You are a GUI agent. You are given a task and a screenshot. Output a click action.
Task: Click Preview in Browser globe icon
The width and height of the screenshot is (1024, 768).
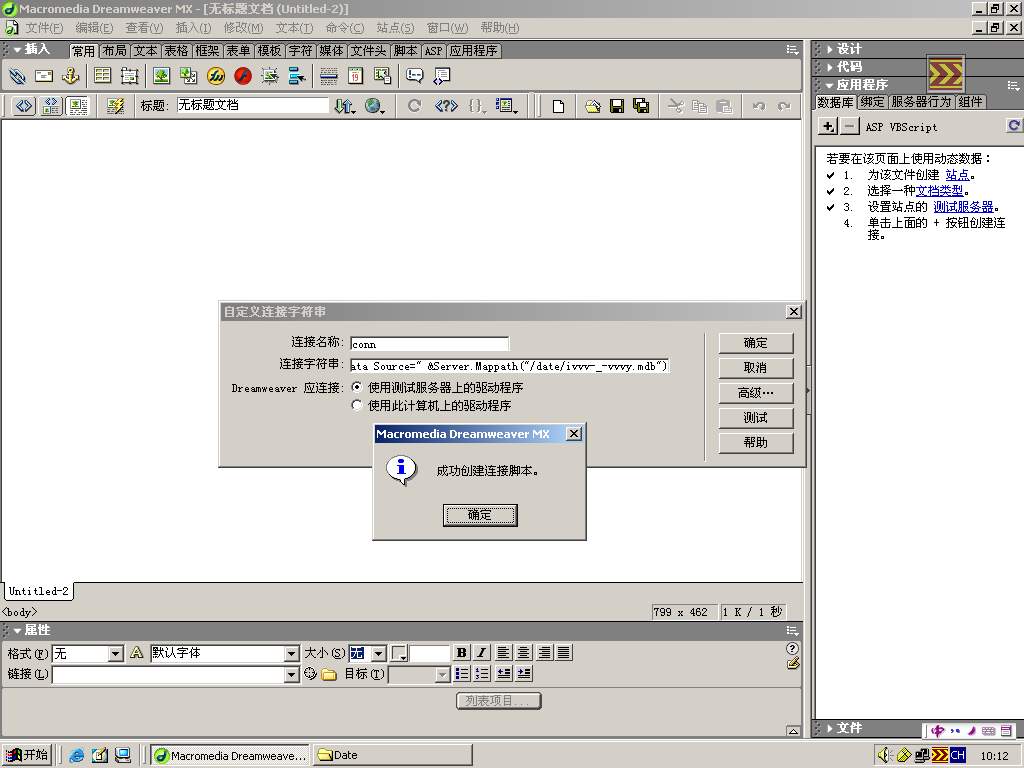[x=374, y=106]
